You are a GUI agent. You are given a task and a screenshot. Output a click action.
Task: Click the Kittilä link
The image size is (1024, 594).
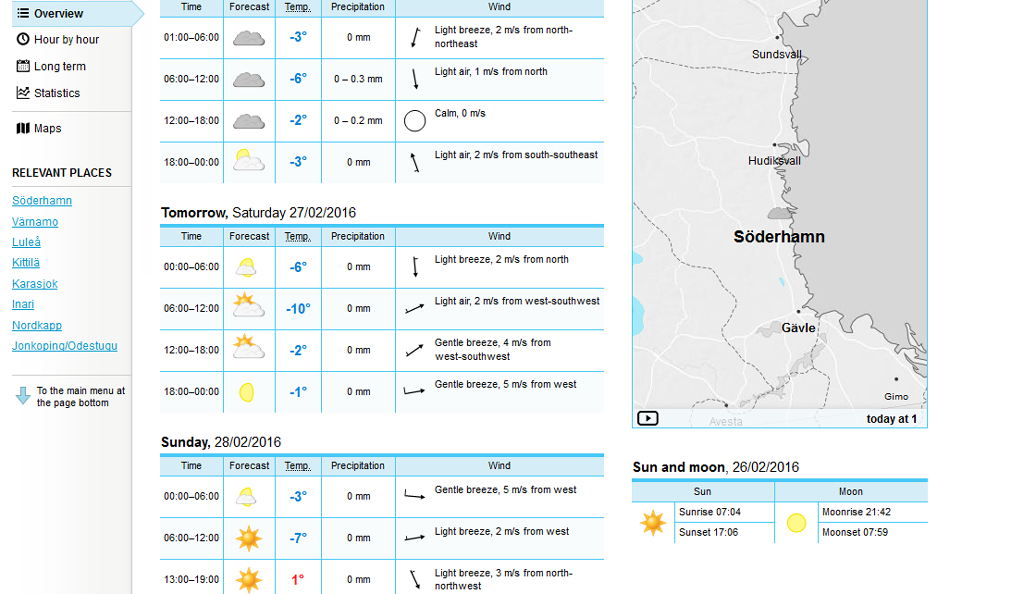(x=25, y=262)
